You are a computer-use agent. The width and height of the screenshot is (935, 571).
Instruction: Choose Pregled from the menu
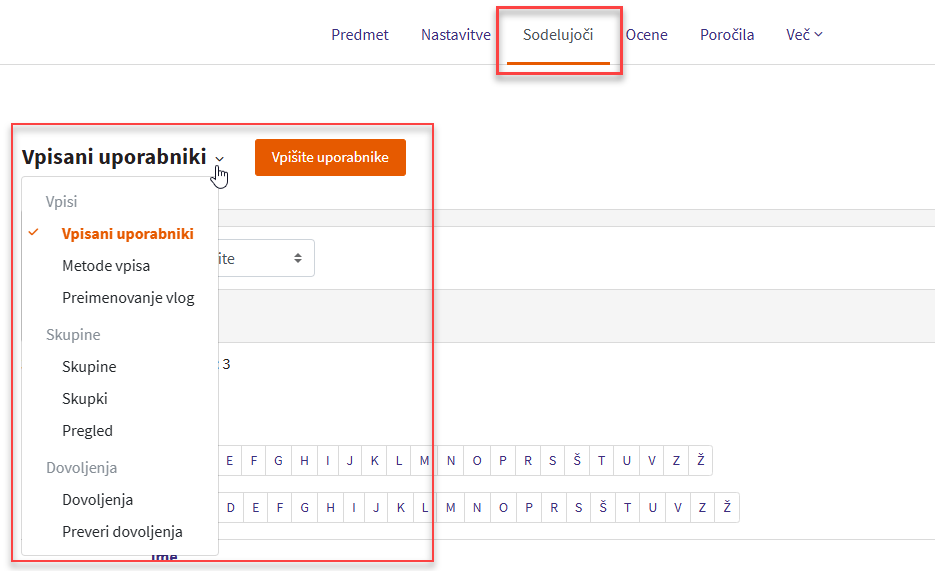87,431
